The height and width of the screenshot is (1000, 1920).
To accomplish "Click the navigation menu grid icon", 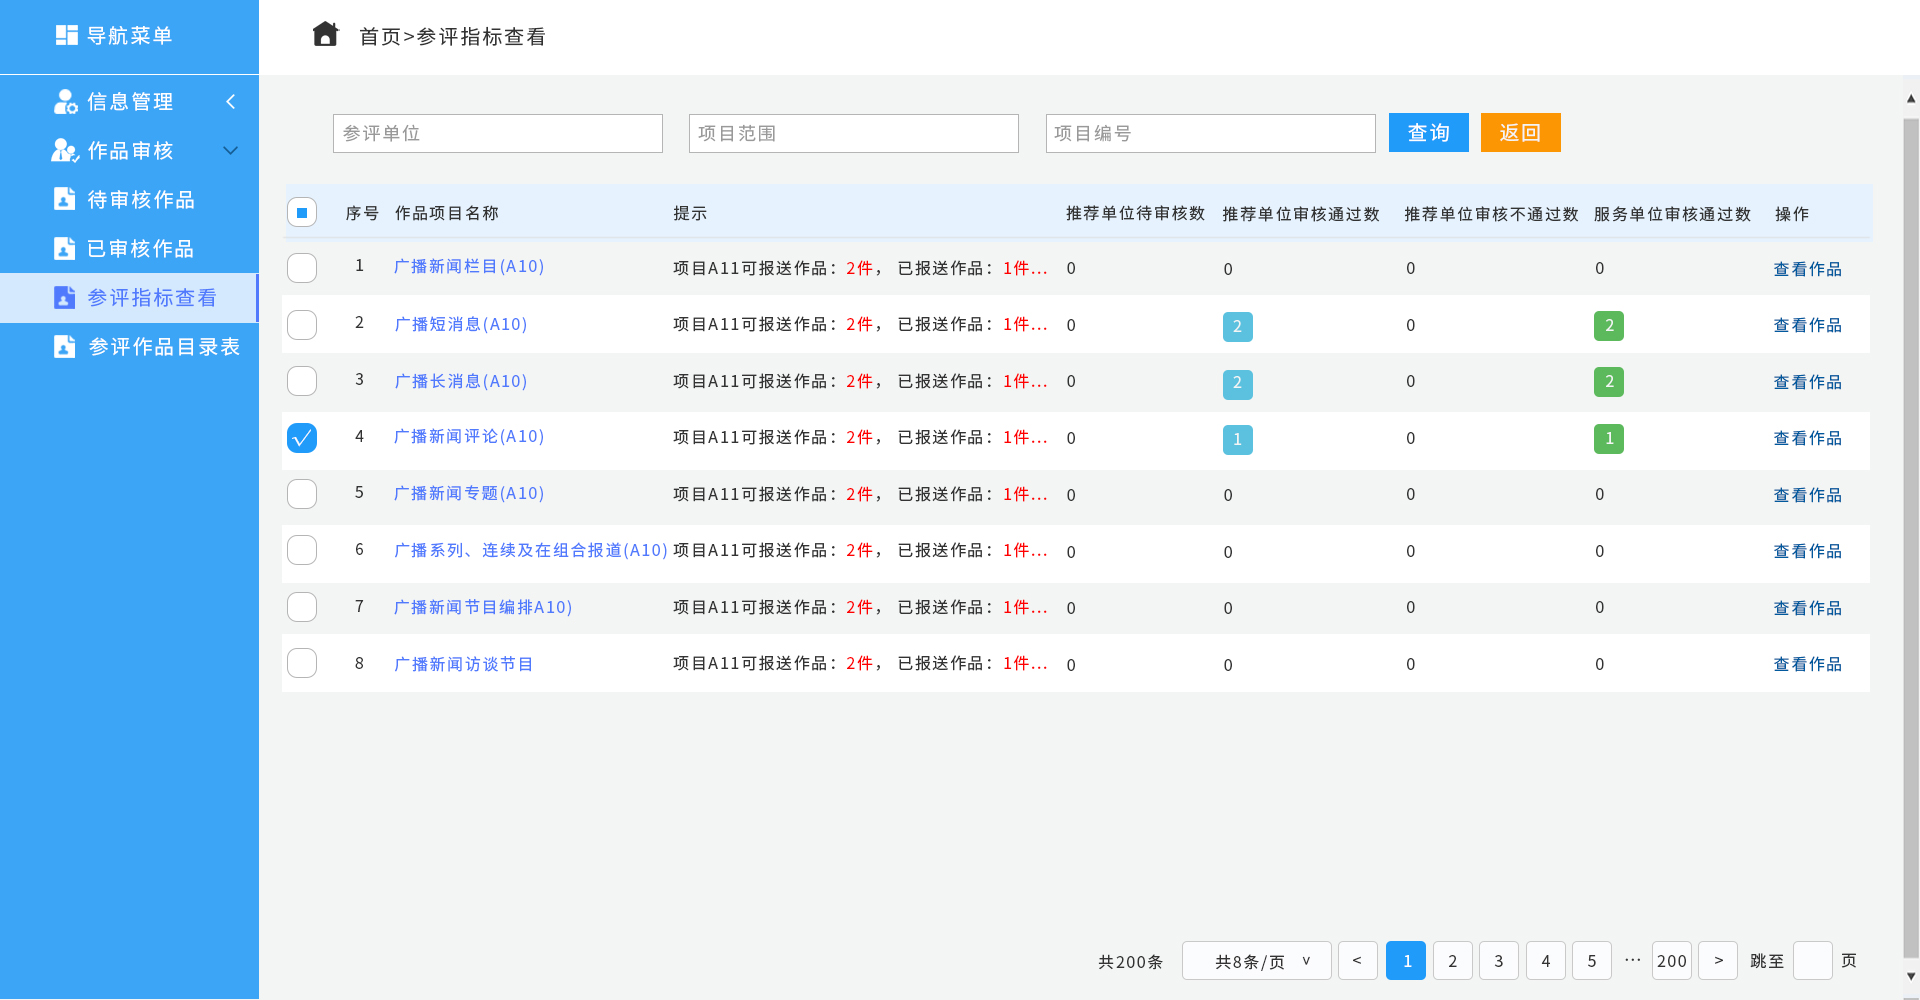I will pos(66,35).
